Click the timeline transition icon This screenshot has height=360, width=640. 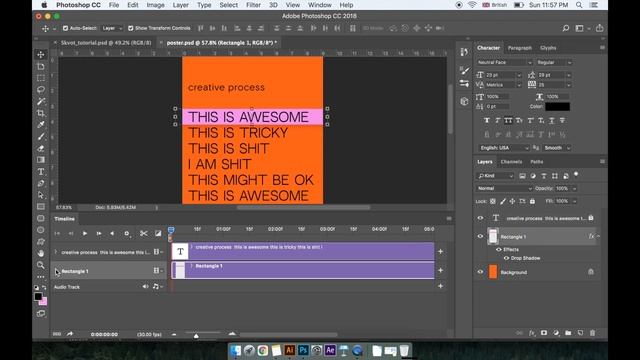click(158, 233)
